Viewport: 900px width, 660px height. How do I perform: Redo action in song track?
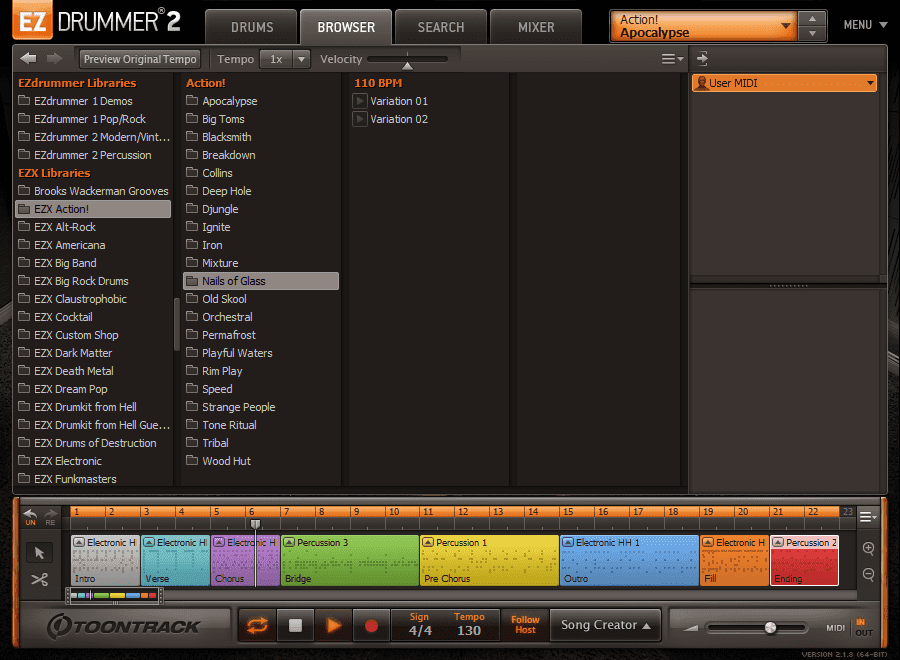point(51,517)
